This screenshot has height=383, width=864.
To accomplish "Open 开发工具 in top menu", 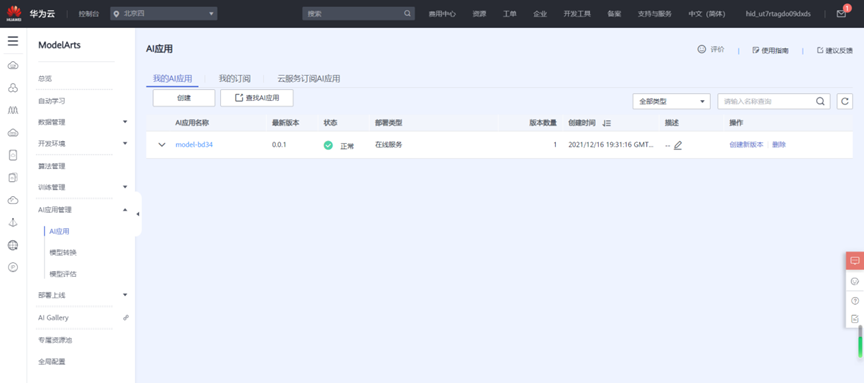I will click(x=577, y=14).
